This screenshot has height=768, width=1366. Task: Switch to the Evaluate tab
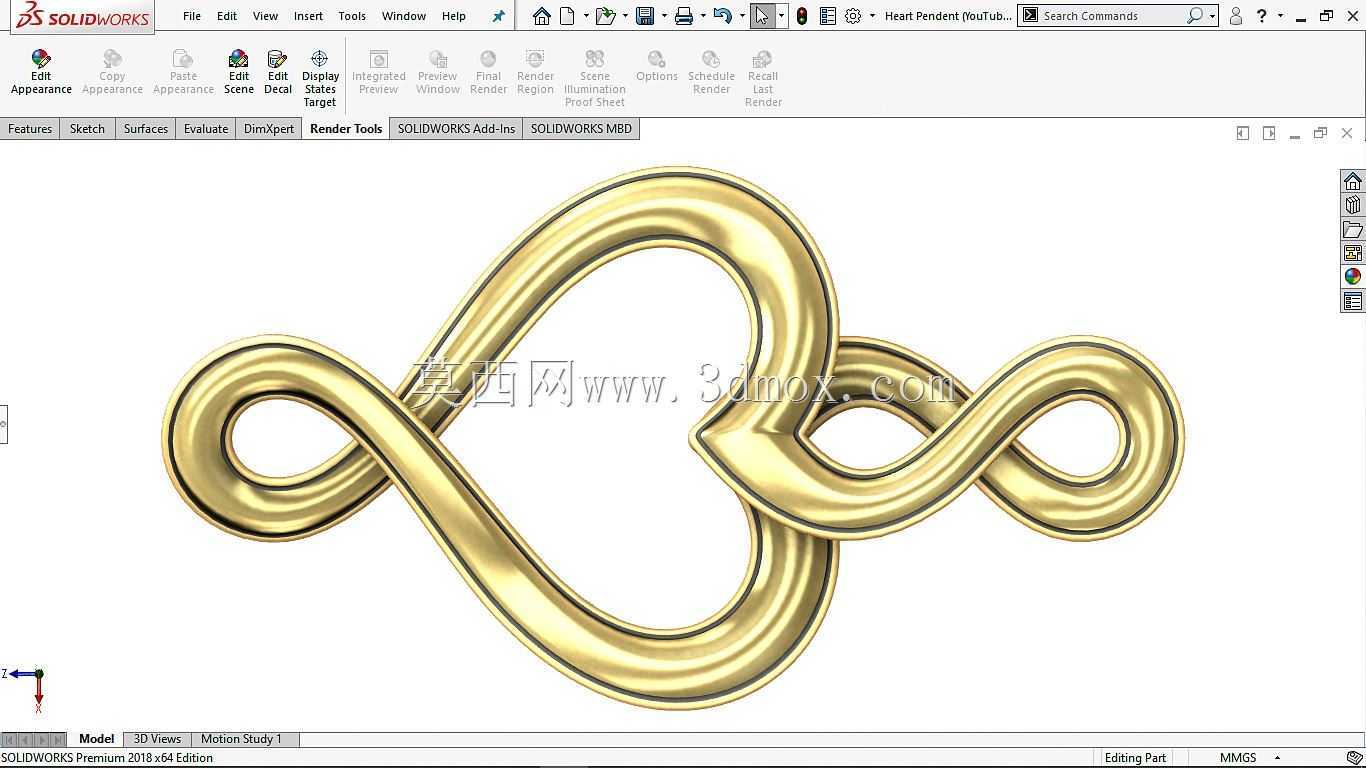coord(206,129)
